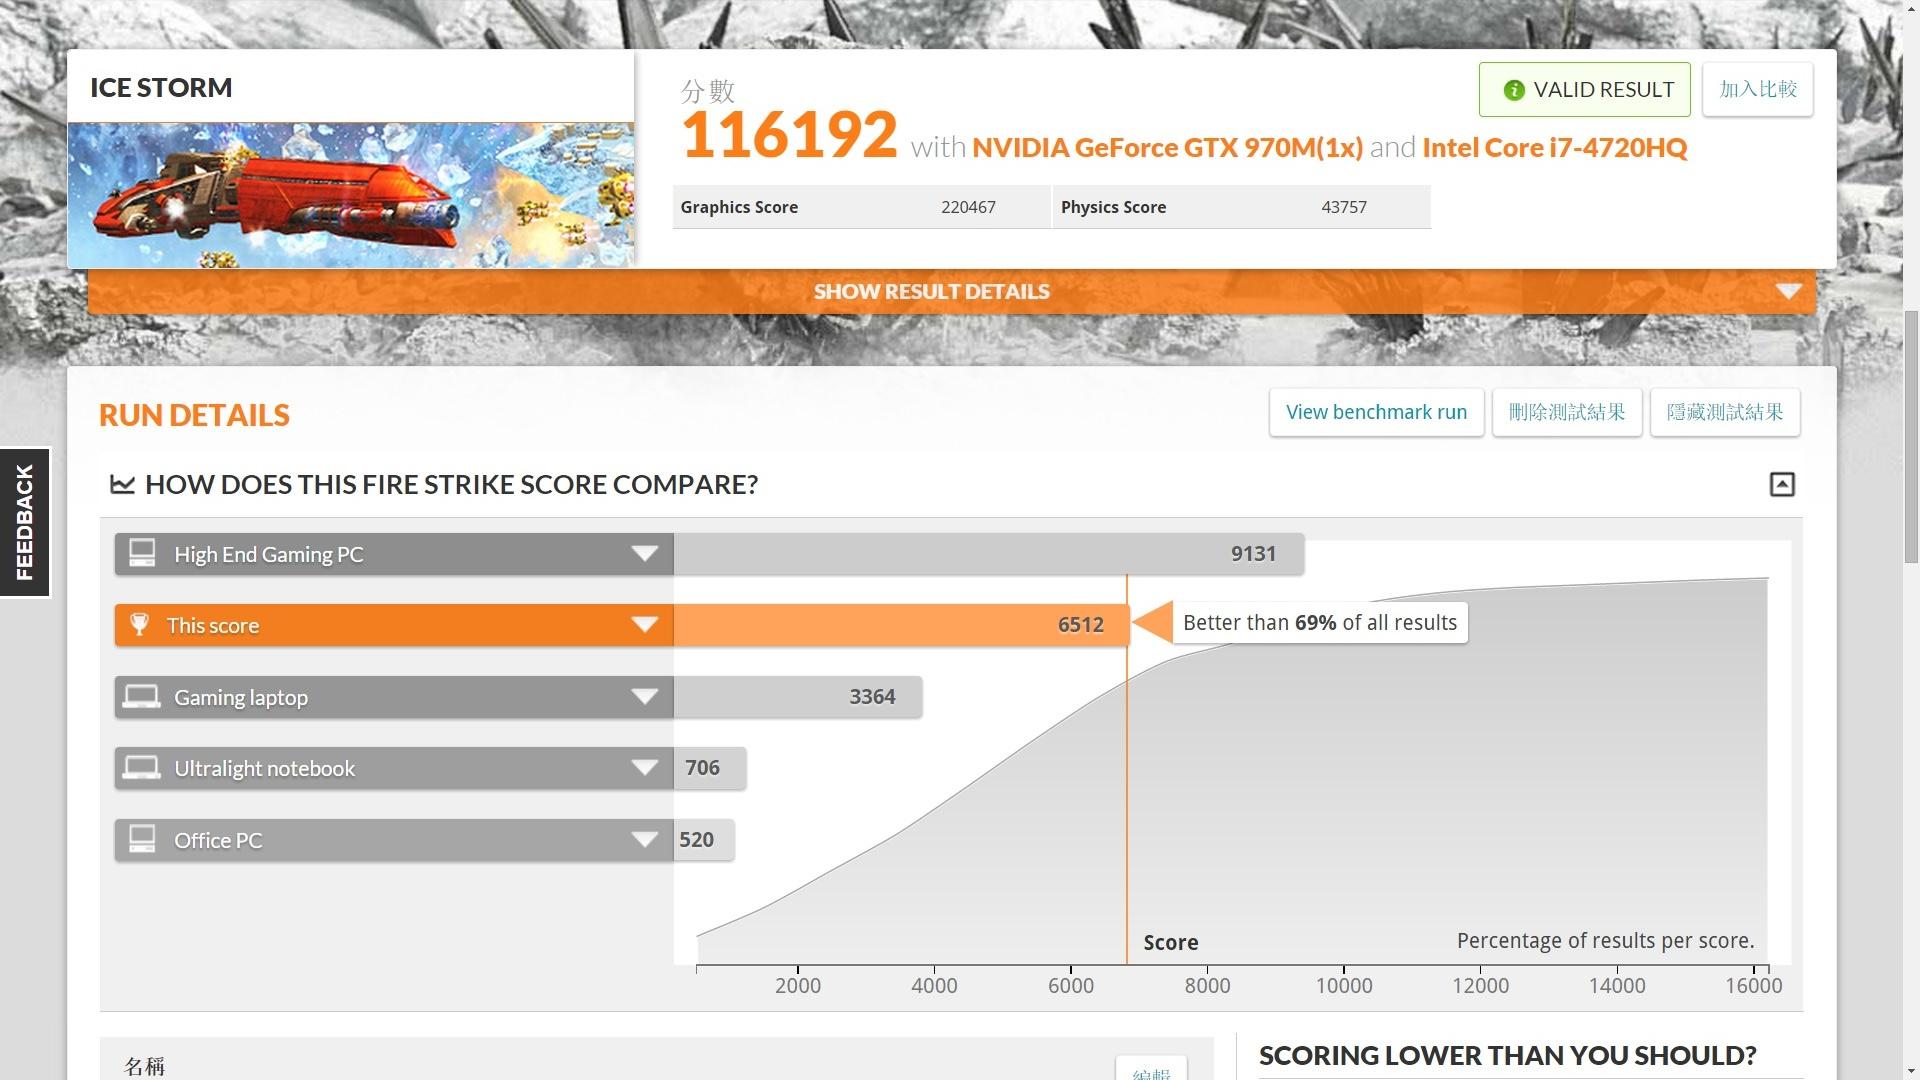Screen dimensions: 1920x1080
Task: Click the 隱藏測試結果 hide result button
Action: 1725,412
